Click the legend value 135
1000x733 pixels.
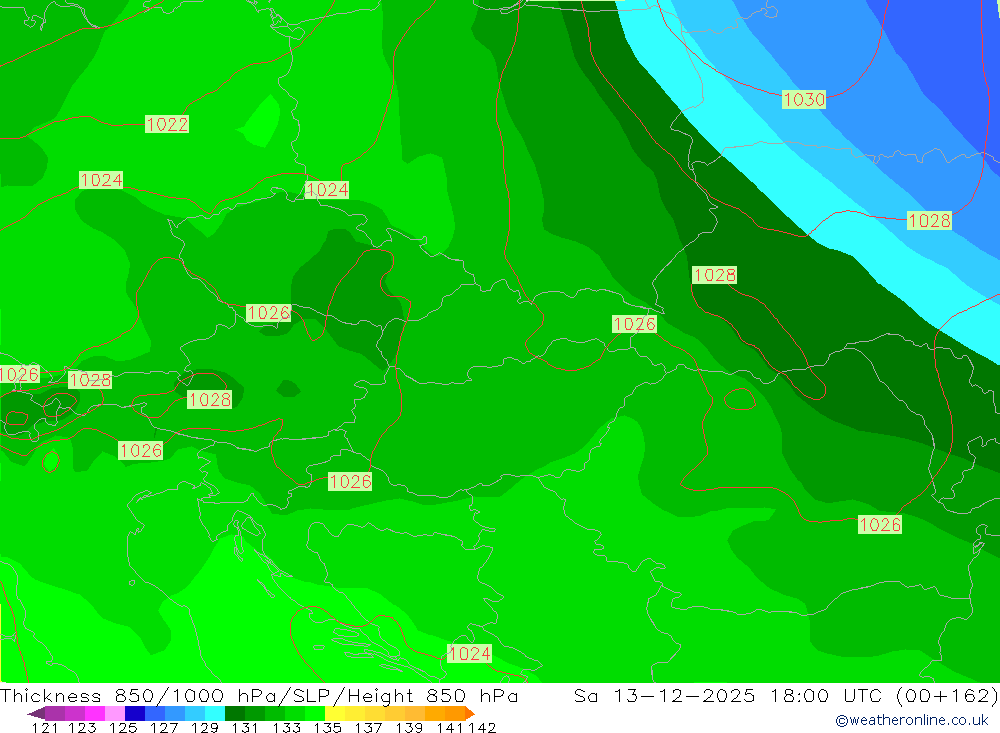328,728
